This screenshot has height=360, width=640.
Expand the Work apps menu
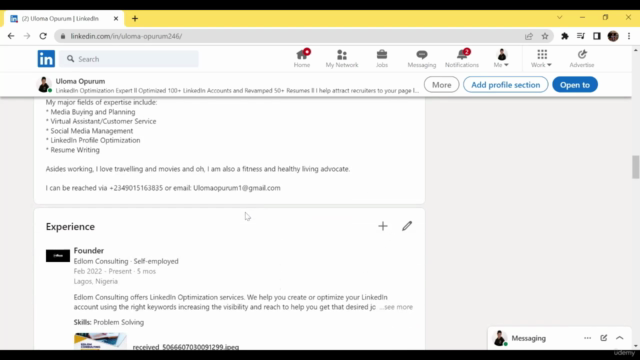[542, 58]
